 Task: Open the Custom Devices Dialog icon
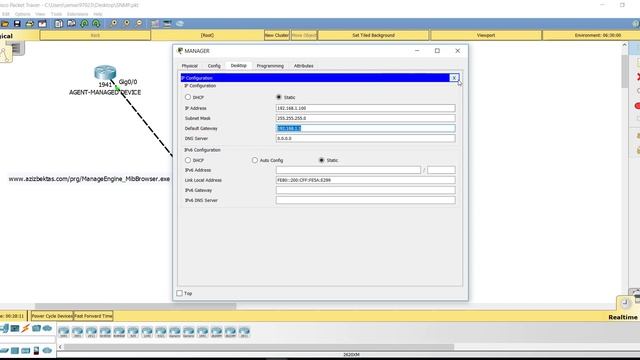click(167, 24)
